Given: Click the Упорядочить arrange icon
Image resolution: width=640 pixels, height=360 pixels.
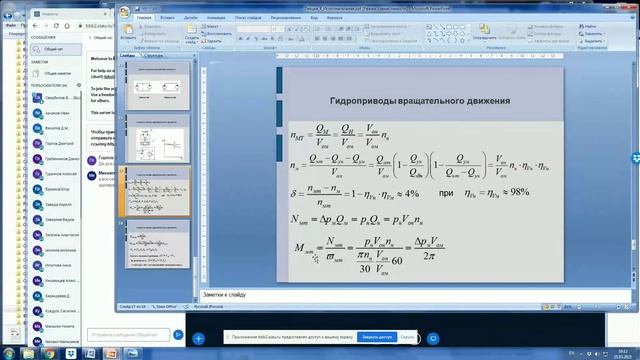Looking at the screenshot, I should coord(484,32).
